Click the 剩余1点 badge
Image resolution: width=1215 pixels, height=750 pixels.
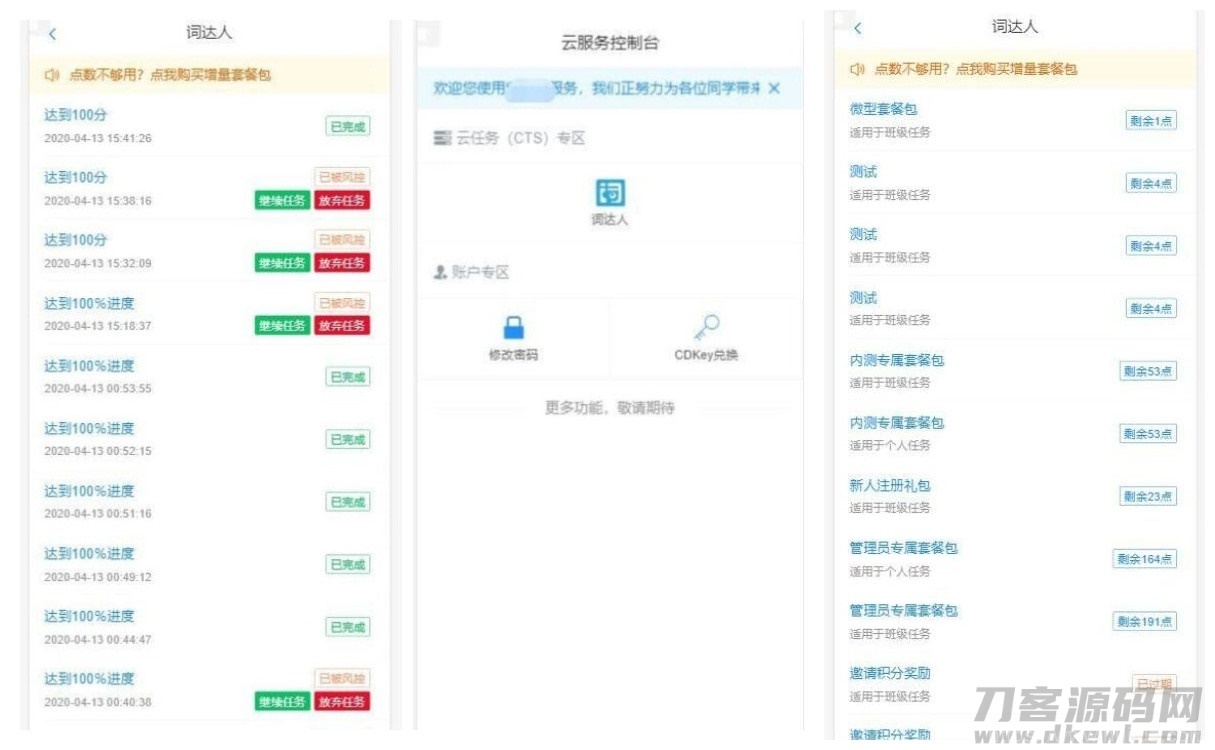click(x=1151, y=121)
